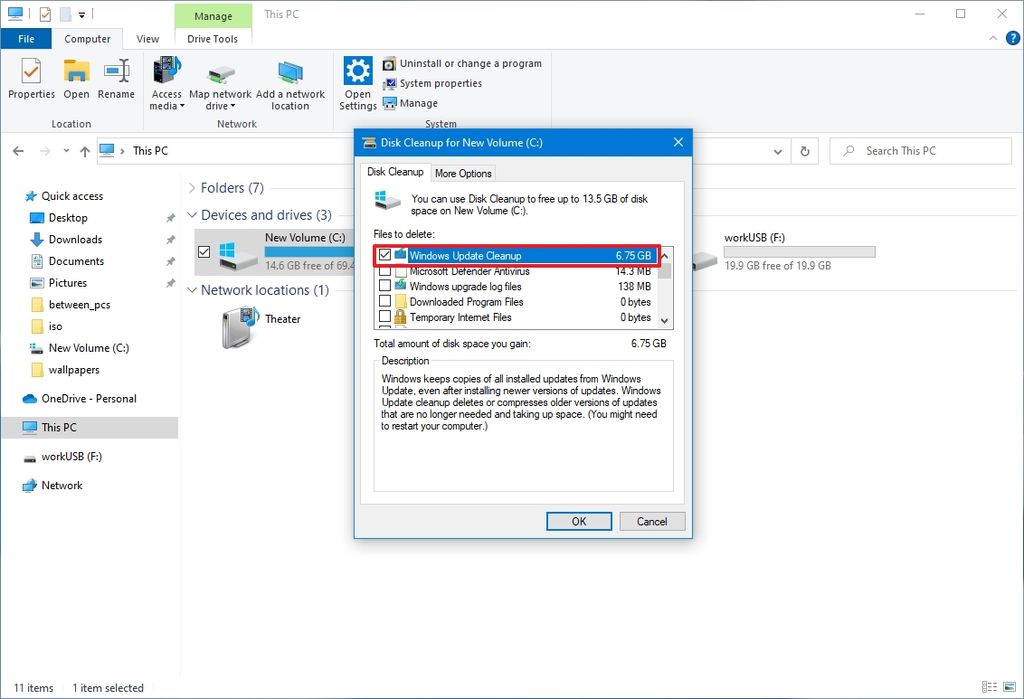Click the refresh icon beside the address bar
This screenshot has height=699, width=1024.
pyautogui.click(x=805, y=150)
